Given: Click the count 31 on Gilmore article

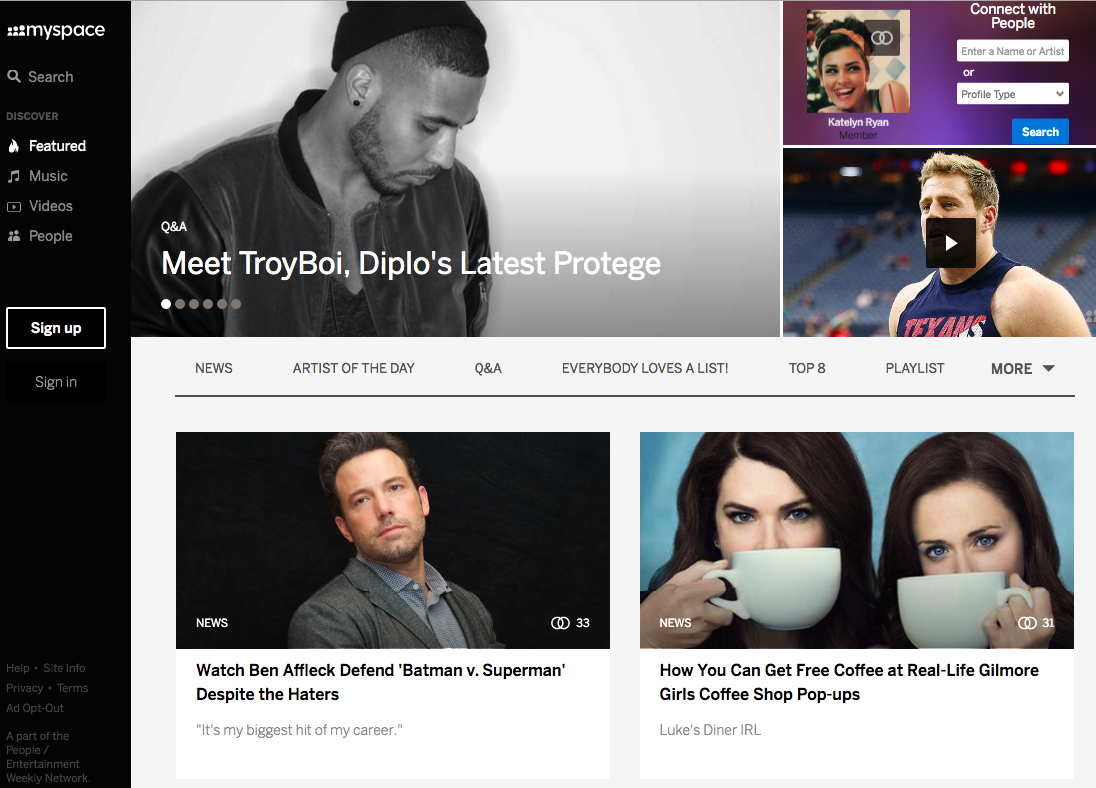Looking at the screenshot, I should [1048, 623].
